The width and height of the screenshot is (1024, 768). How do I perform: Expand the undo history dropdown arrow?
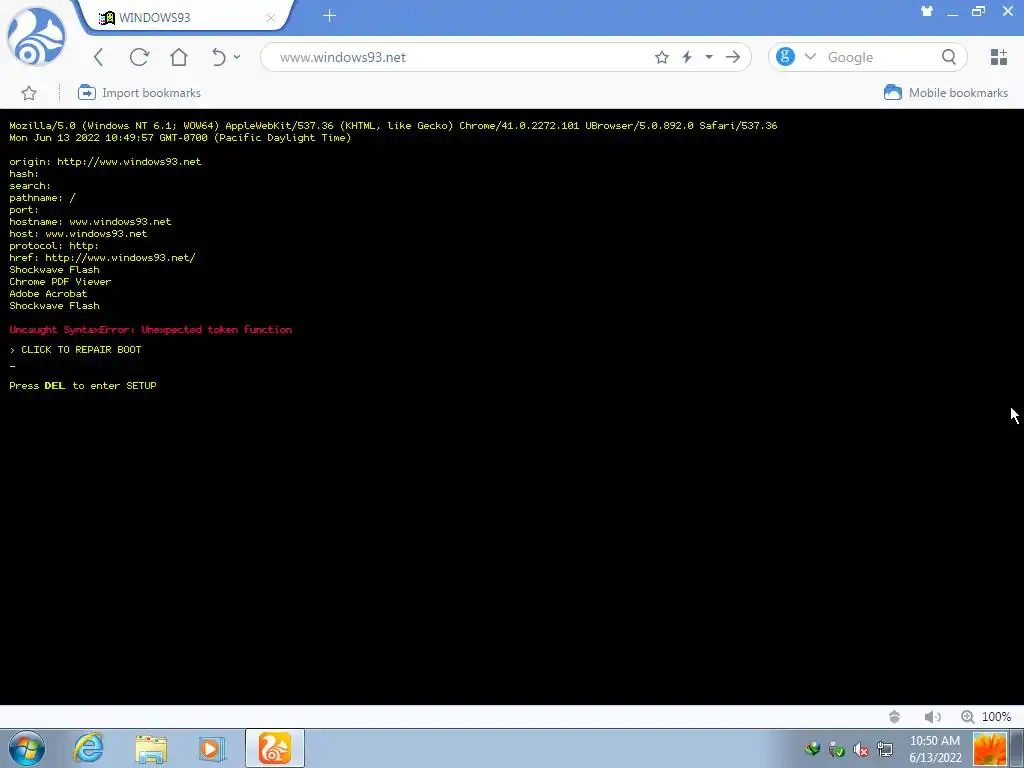(x=237, y=57)
